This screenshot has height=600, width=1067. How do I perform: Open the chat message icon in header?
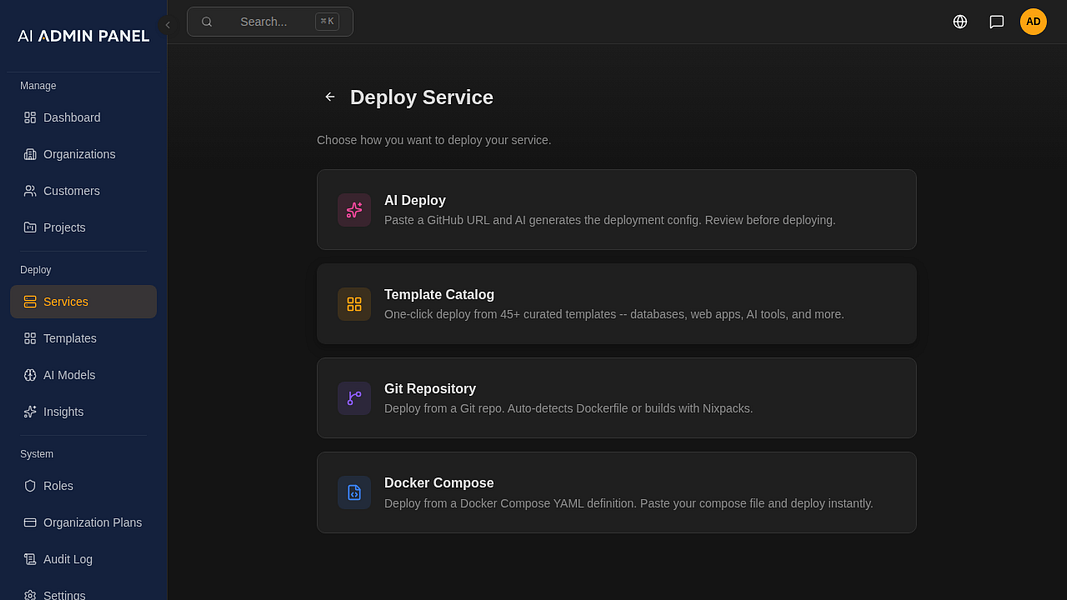click(997, 22)
